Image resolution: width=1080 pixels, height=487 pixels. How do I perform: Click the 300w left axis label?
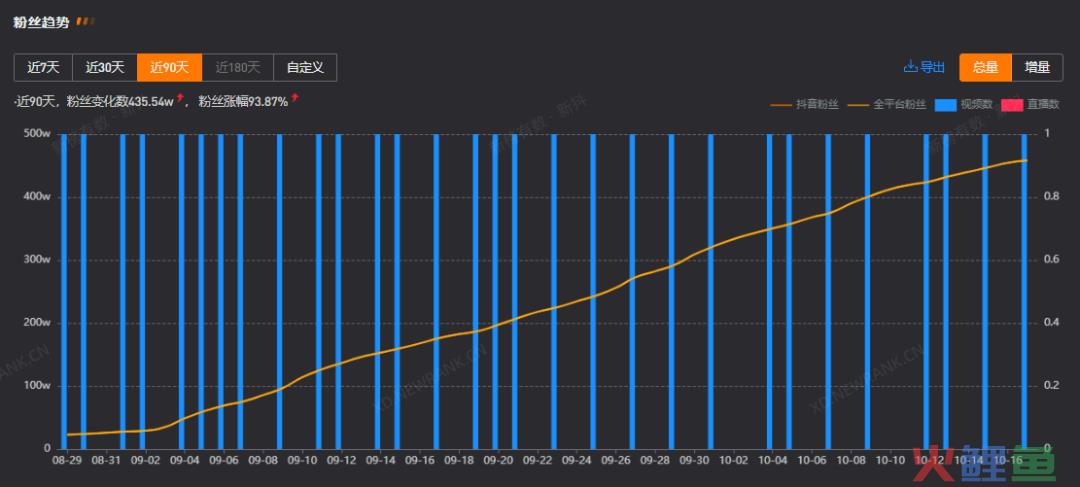pyautogui.click(x=39, y=260)
